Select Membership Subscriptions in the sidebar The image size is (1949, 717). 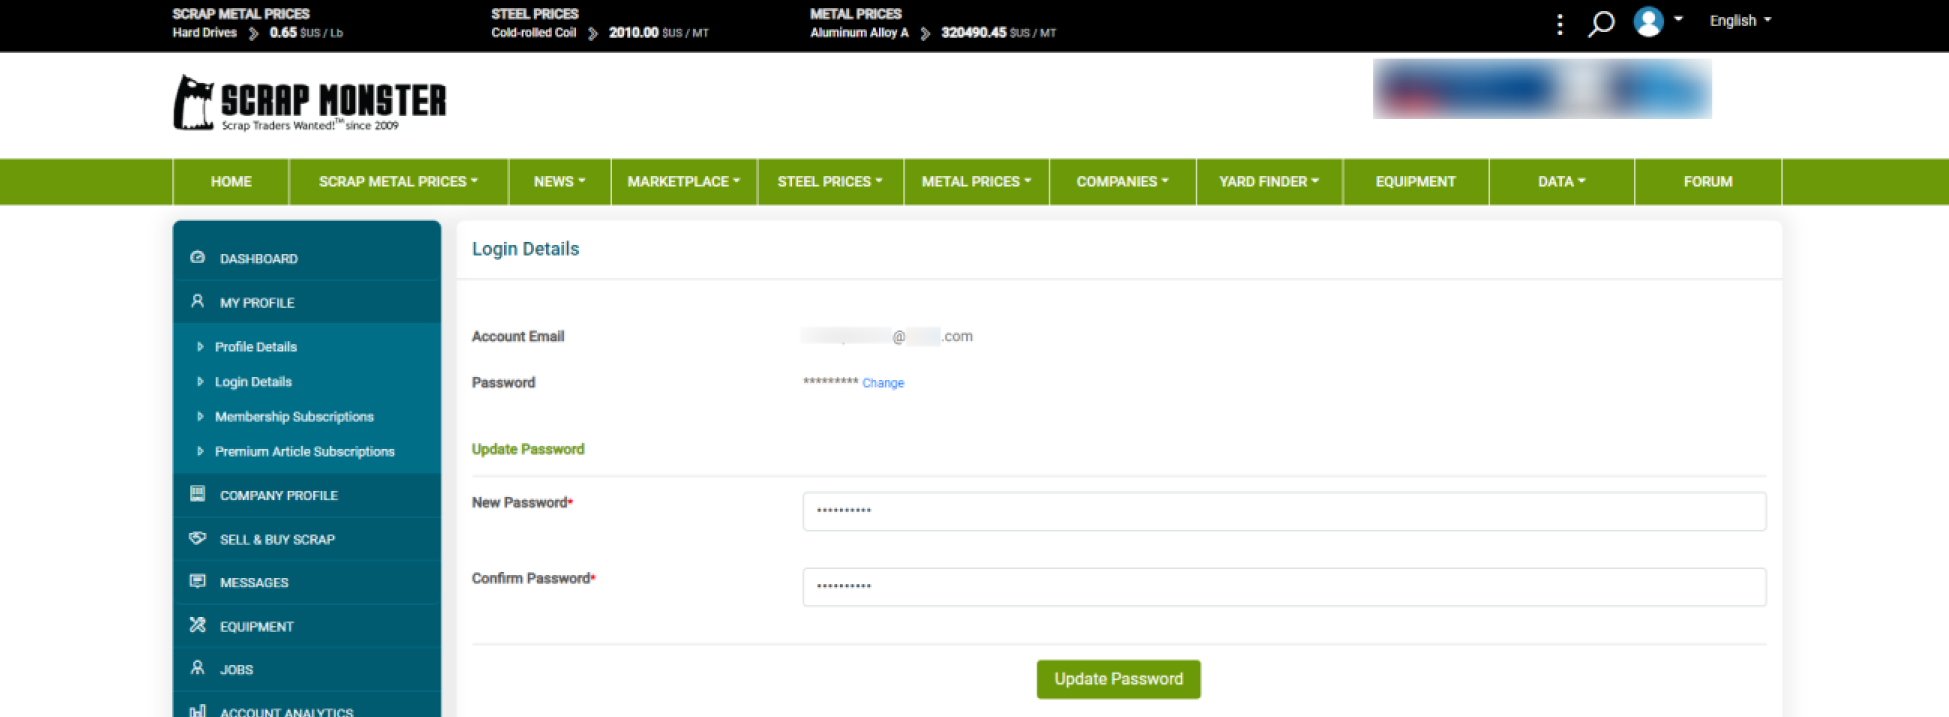click(294, 417)
